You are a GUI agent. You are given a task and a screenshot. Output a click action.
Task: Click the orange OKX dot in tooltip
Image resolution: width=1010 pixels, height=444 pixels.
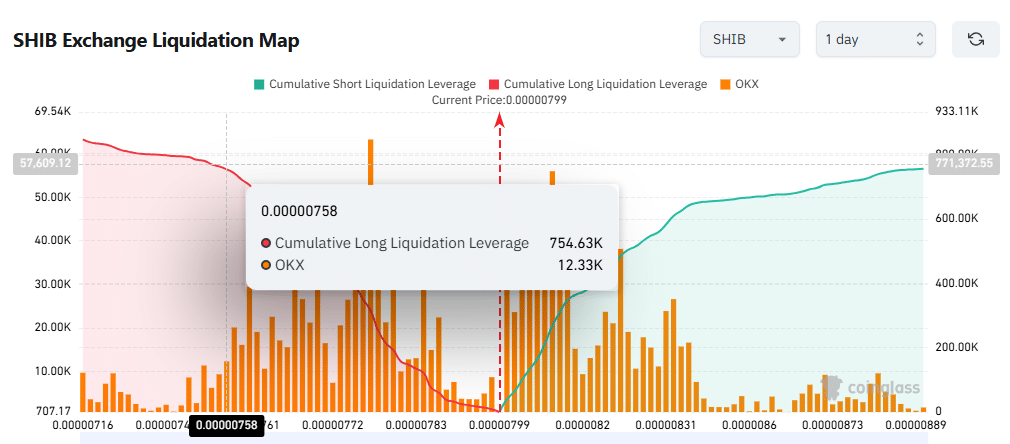point(266,265)
